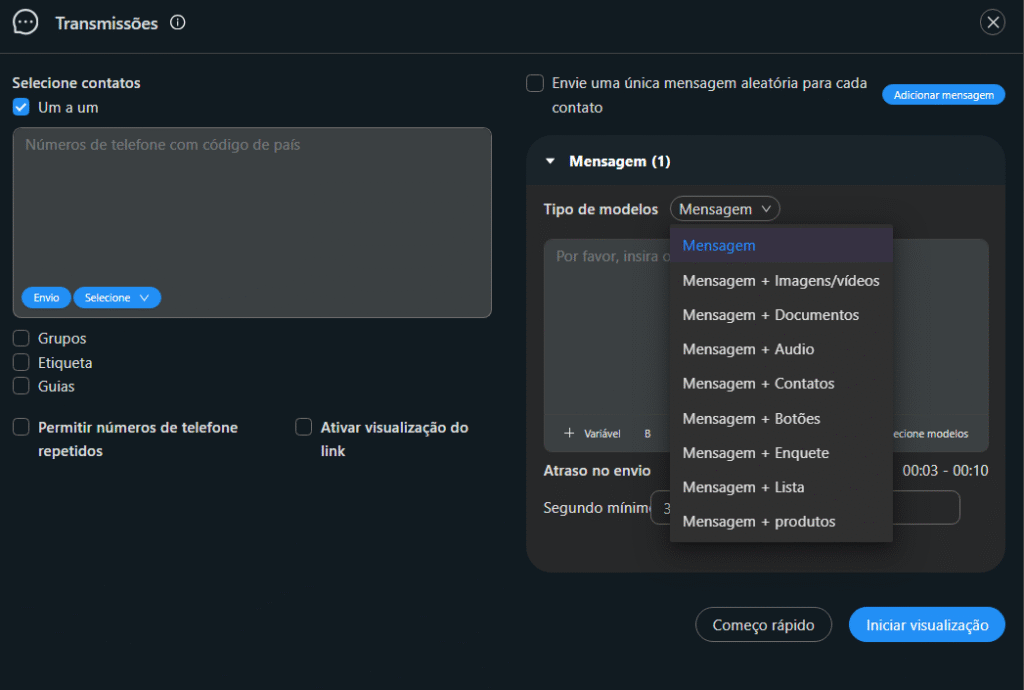Click the info icon beside Transmissões
Viewport: 1024px width, 690px height.
pyautogui.click(x=178, y=23)
